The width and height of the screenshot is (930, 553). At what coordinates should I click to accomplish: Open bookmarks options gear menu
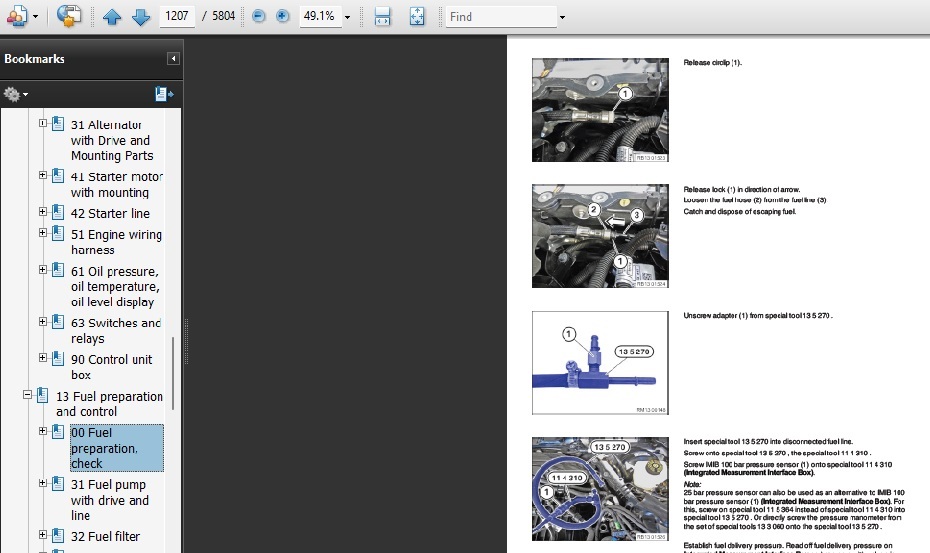click(15, 94)
